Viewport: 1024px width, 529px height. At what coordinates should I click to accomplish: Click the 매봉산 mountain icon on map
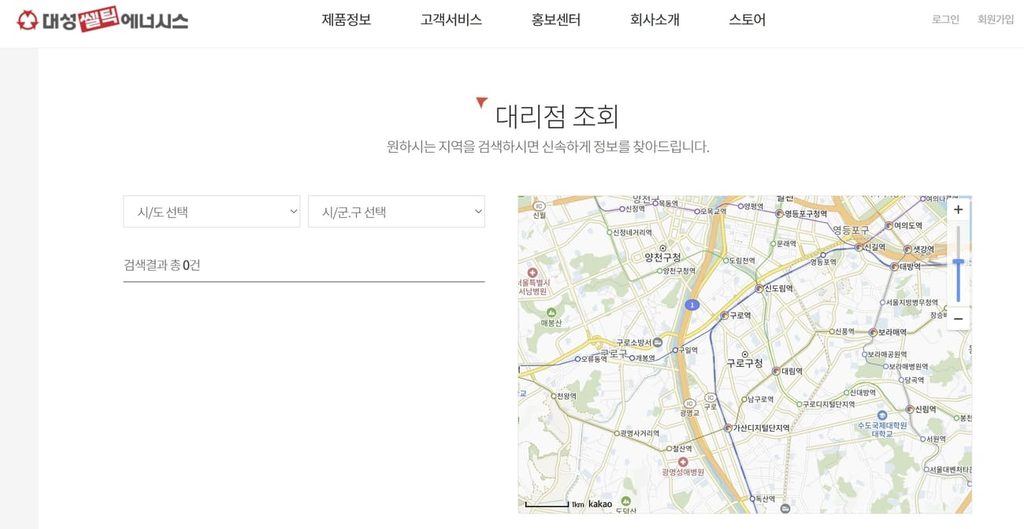point(551,313)
